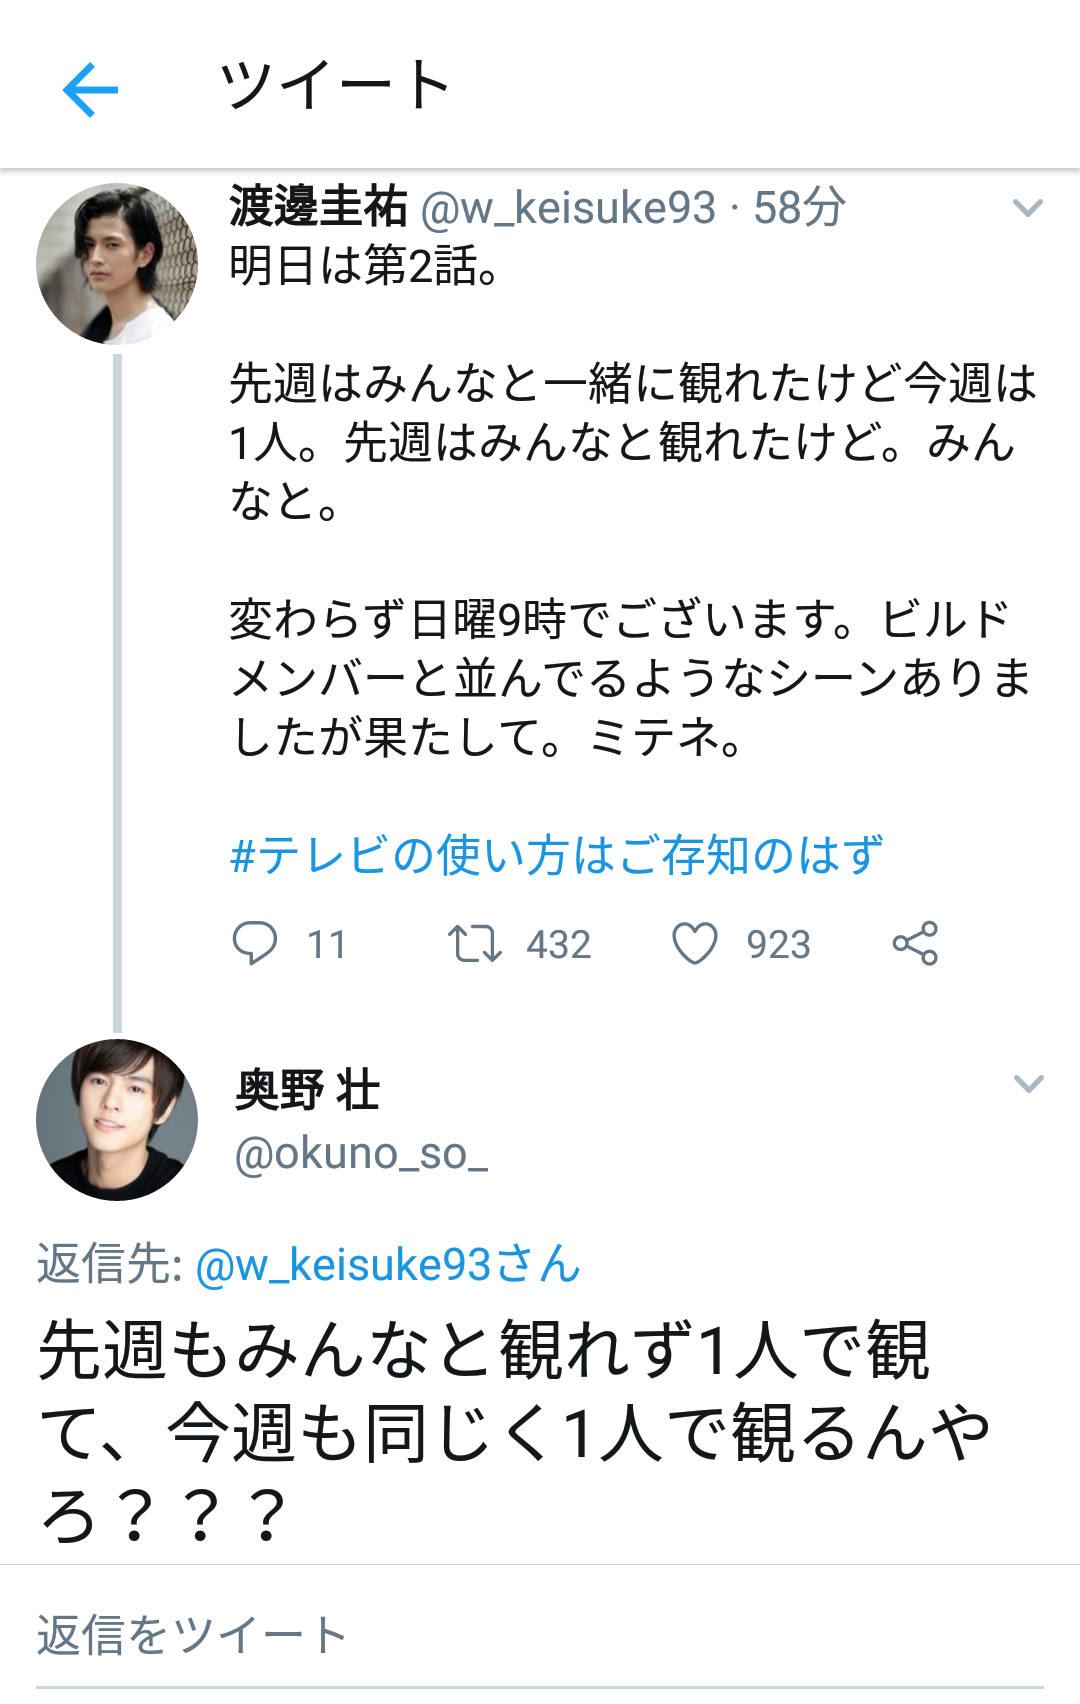
Task: Open the @w_keisuke93 handle in header
Action: click(x=568, y=208)
